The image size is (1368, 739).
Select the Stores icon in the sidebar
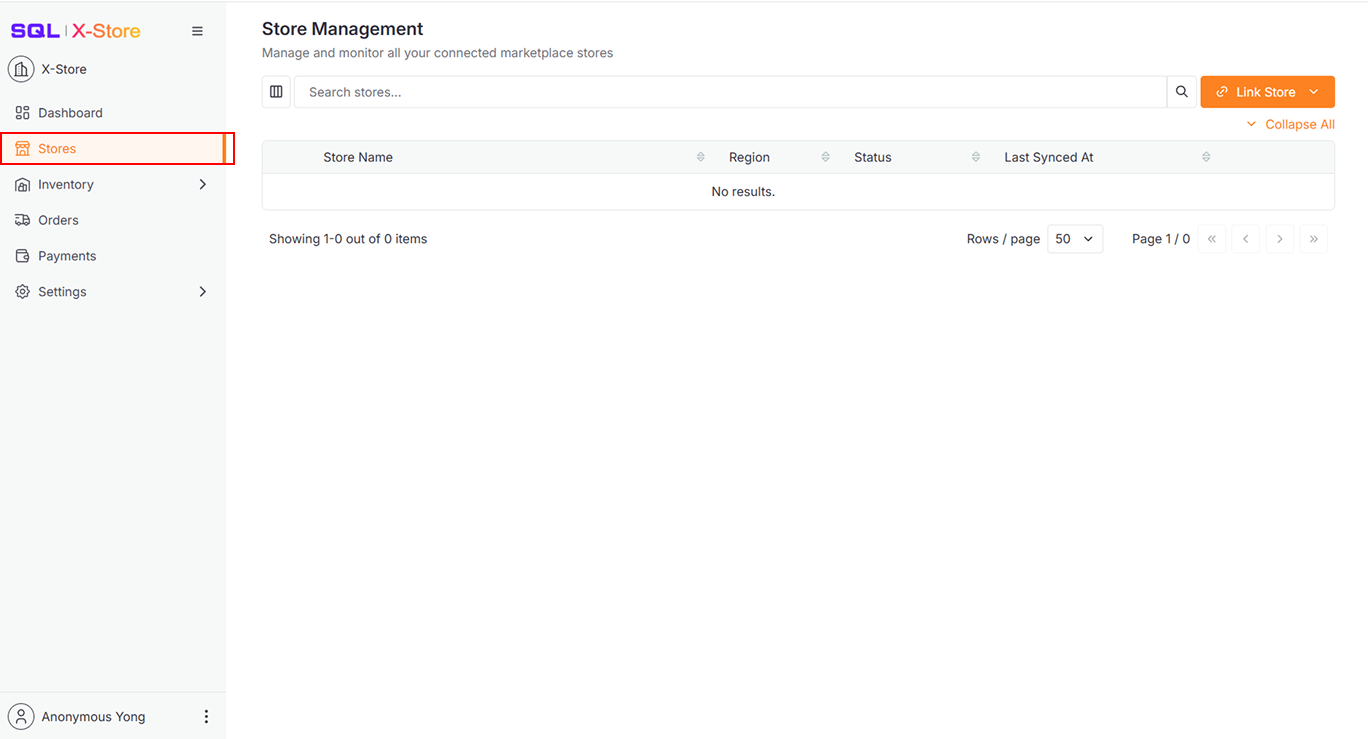pyautogui.click(x=22, y=148)
